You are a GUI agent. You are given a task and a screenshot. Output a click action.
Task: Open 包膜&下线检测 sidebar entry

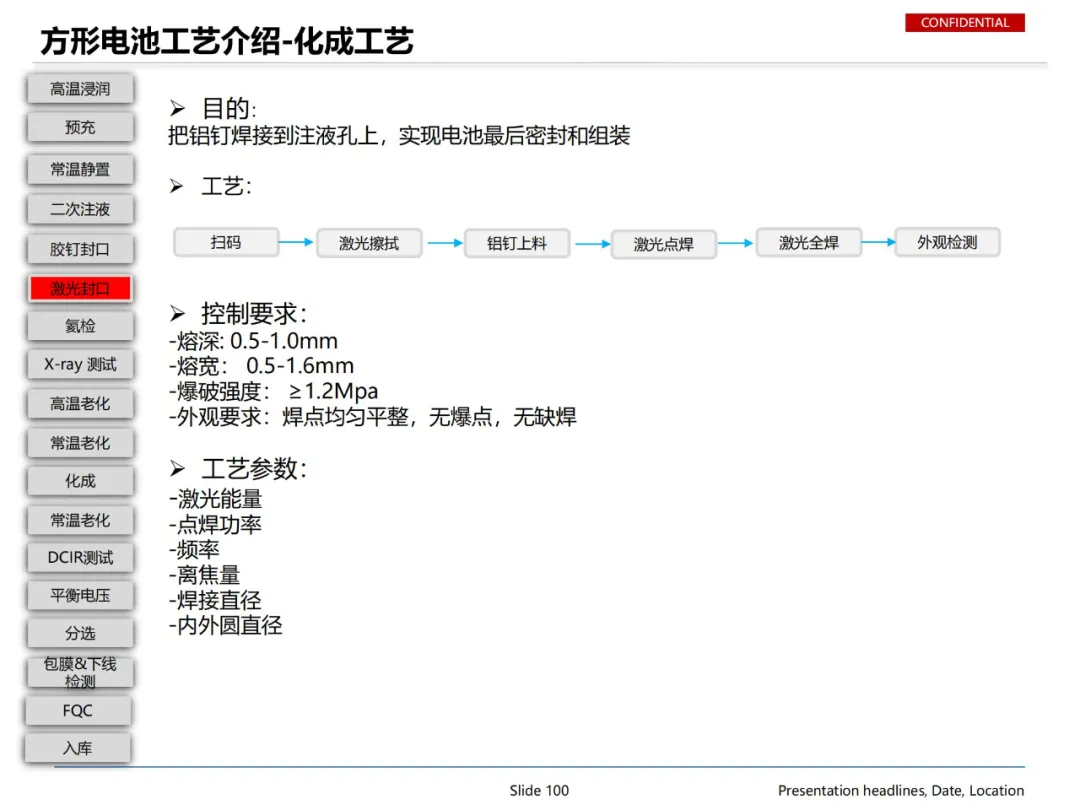(80, 672)
